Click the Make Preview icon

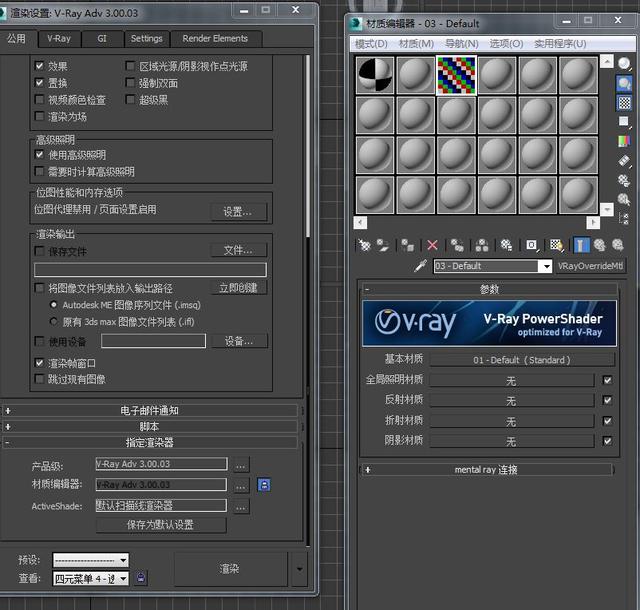[x=624, y=161]
